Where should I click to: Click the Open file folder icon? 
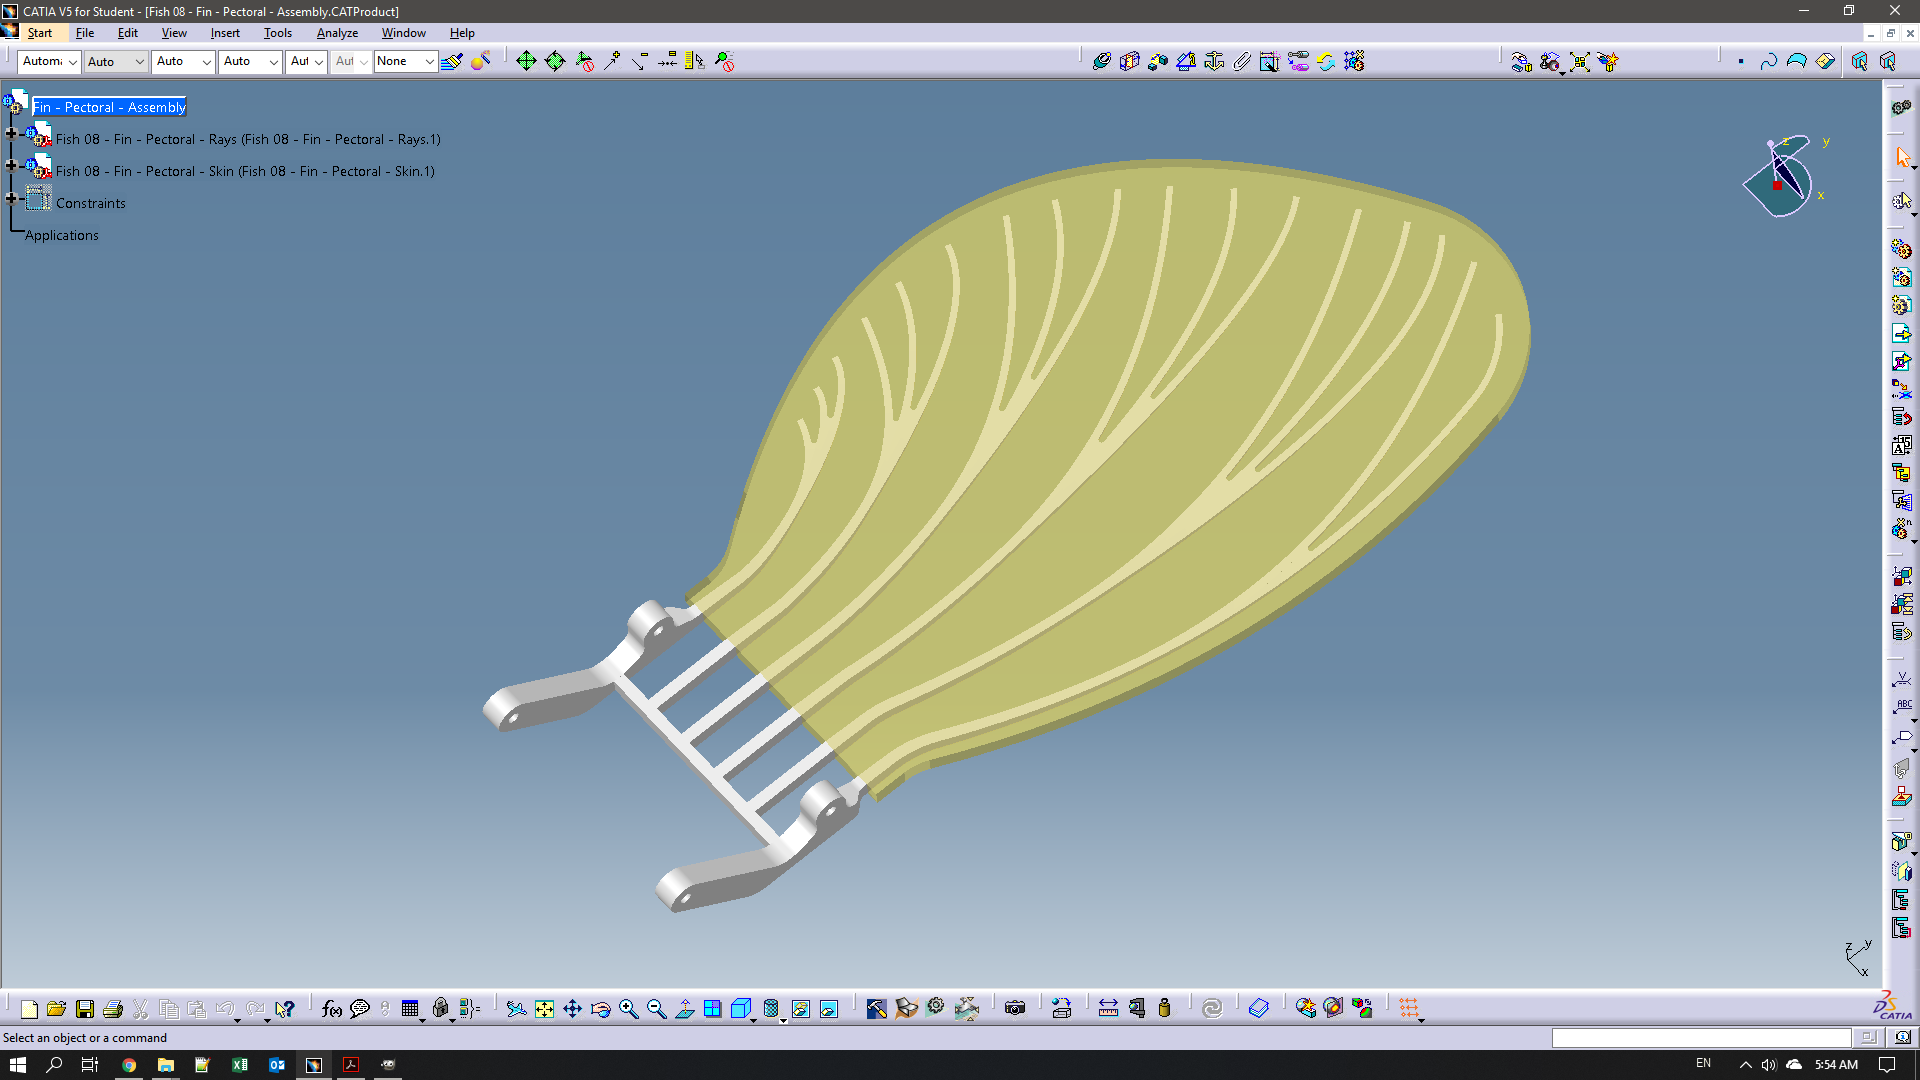point(56,1009)
